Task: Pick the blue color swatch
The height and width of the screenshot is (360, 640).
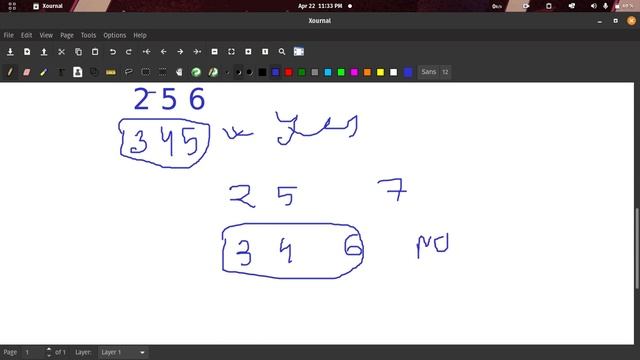Action: (x=276, y=72)
